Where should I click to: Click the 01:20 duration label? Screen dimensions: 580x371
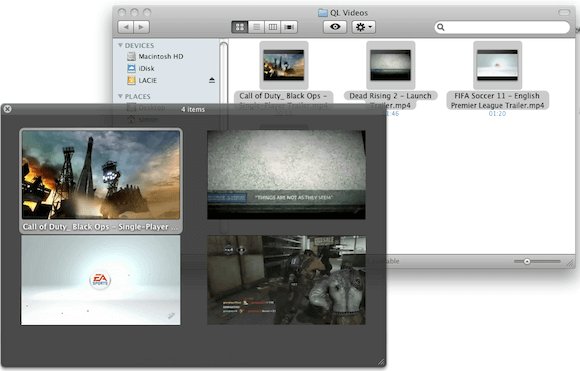498,114
